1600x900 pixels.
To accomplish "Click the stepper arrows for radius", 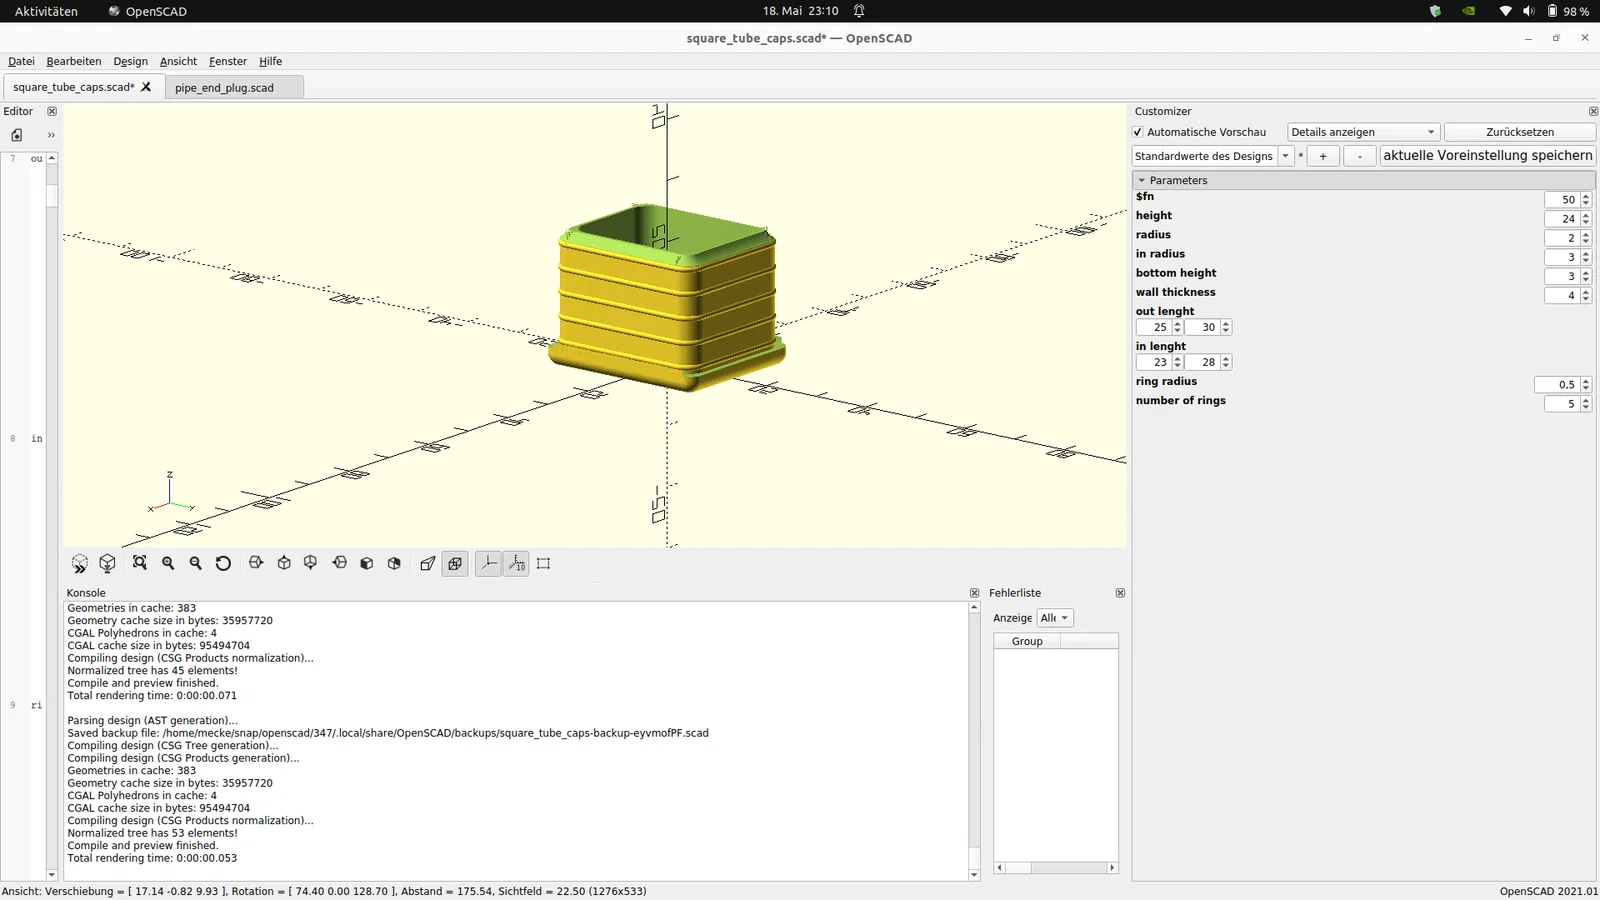I will [x=1586, y=238].
